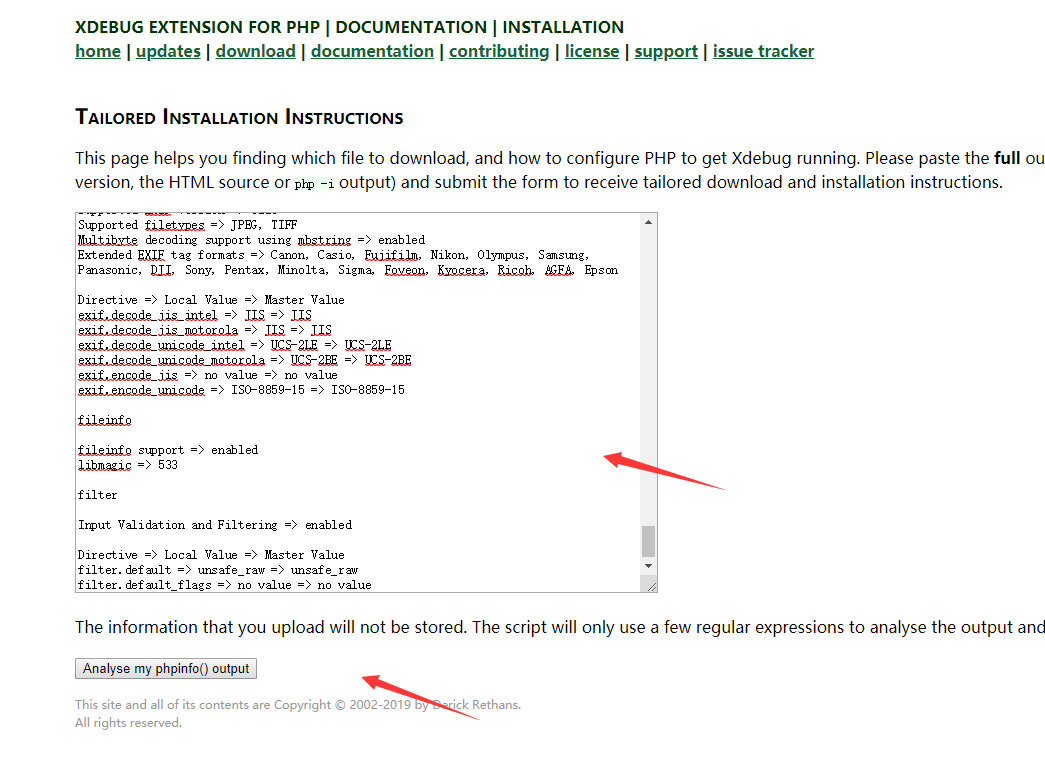Click 'Input Validation and Filtering' line
The height and width of the screenshot is (763, 1045).
(x=215, y=525)
